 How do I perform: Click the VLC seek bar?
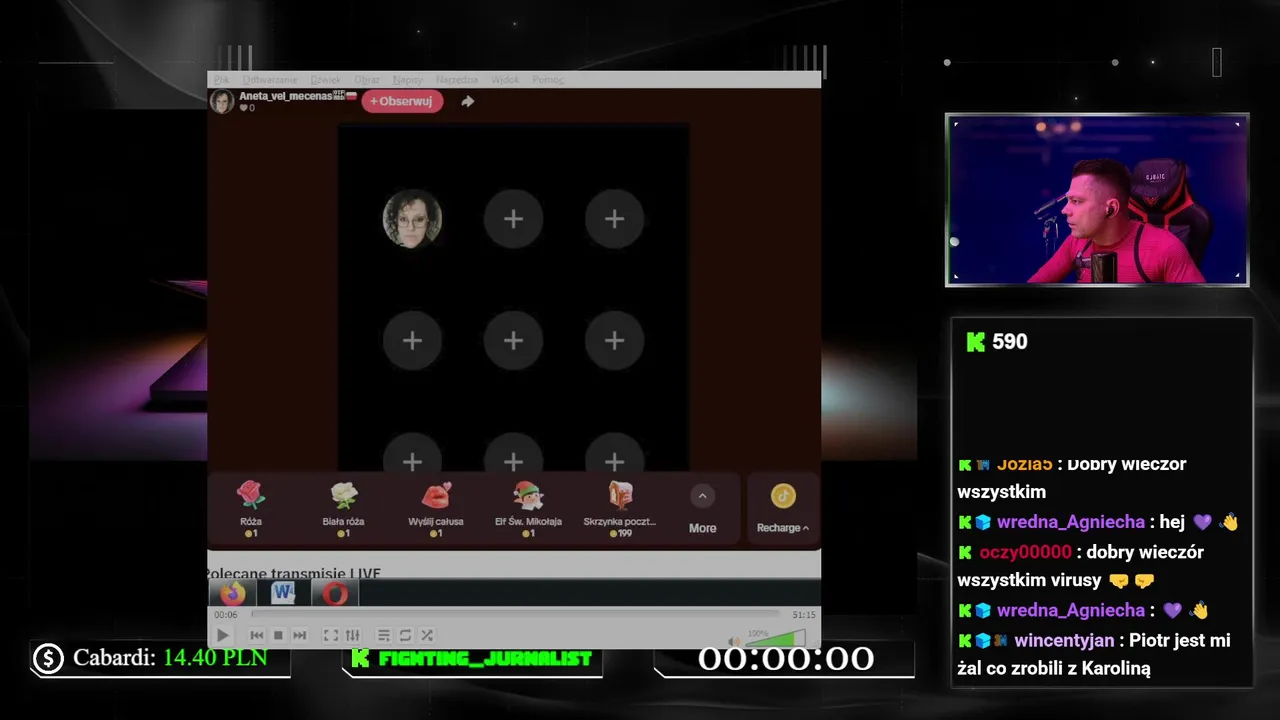click(515, 614)
